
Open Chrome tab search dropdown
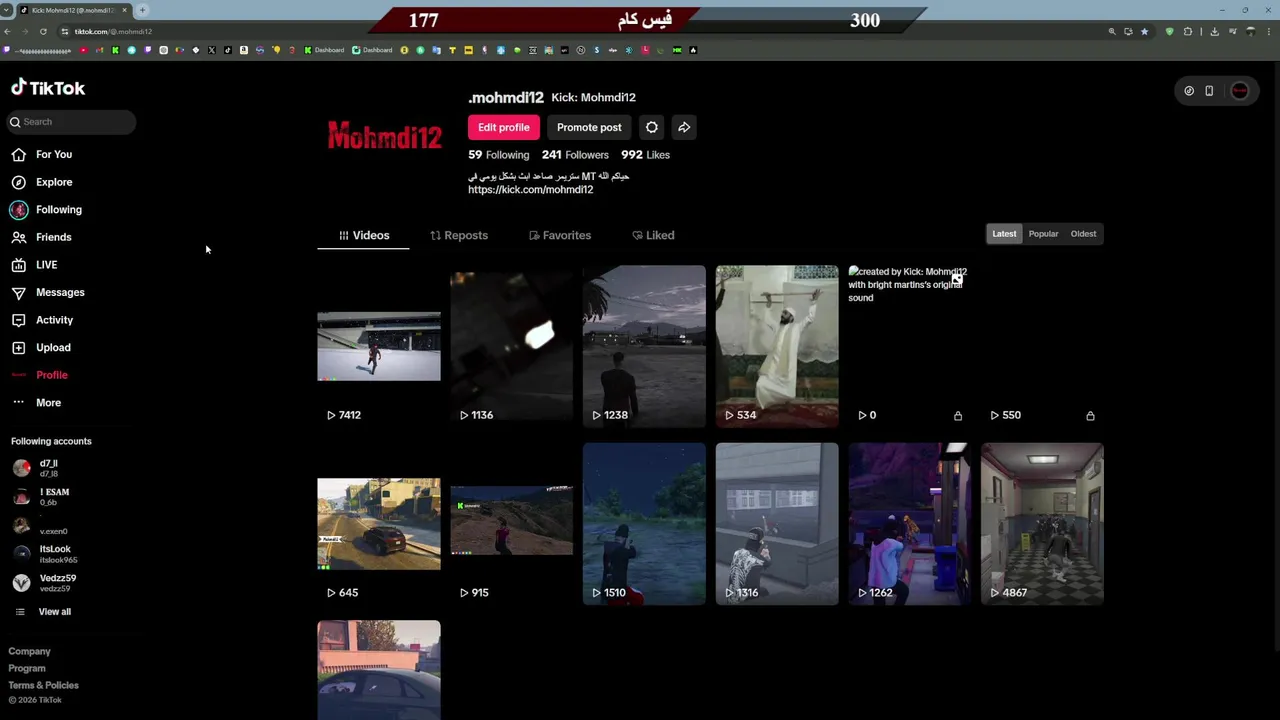point(7,10)
